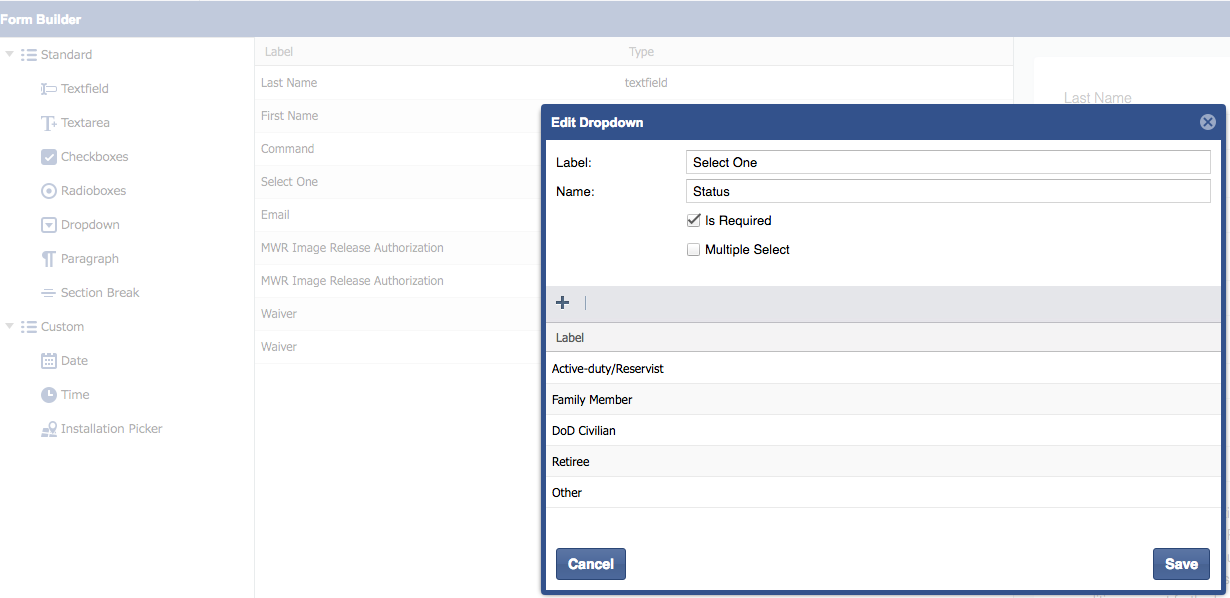The image size is (1230, 598).
Task: Click the Time clock icon
Action: 48,395
